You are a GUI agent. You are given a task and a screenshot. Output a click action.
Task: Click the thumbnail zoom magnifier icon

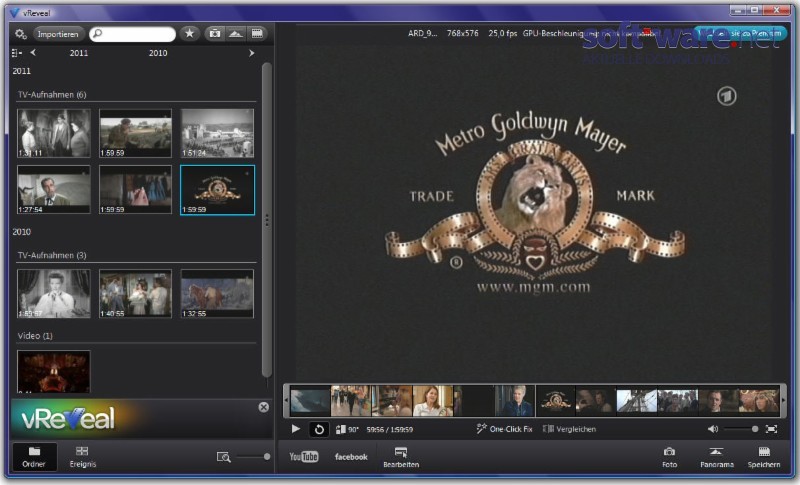pos(223,457)
